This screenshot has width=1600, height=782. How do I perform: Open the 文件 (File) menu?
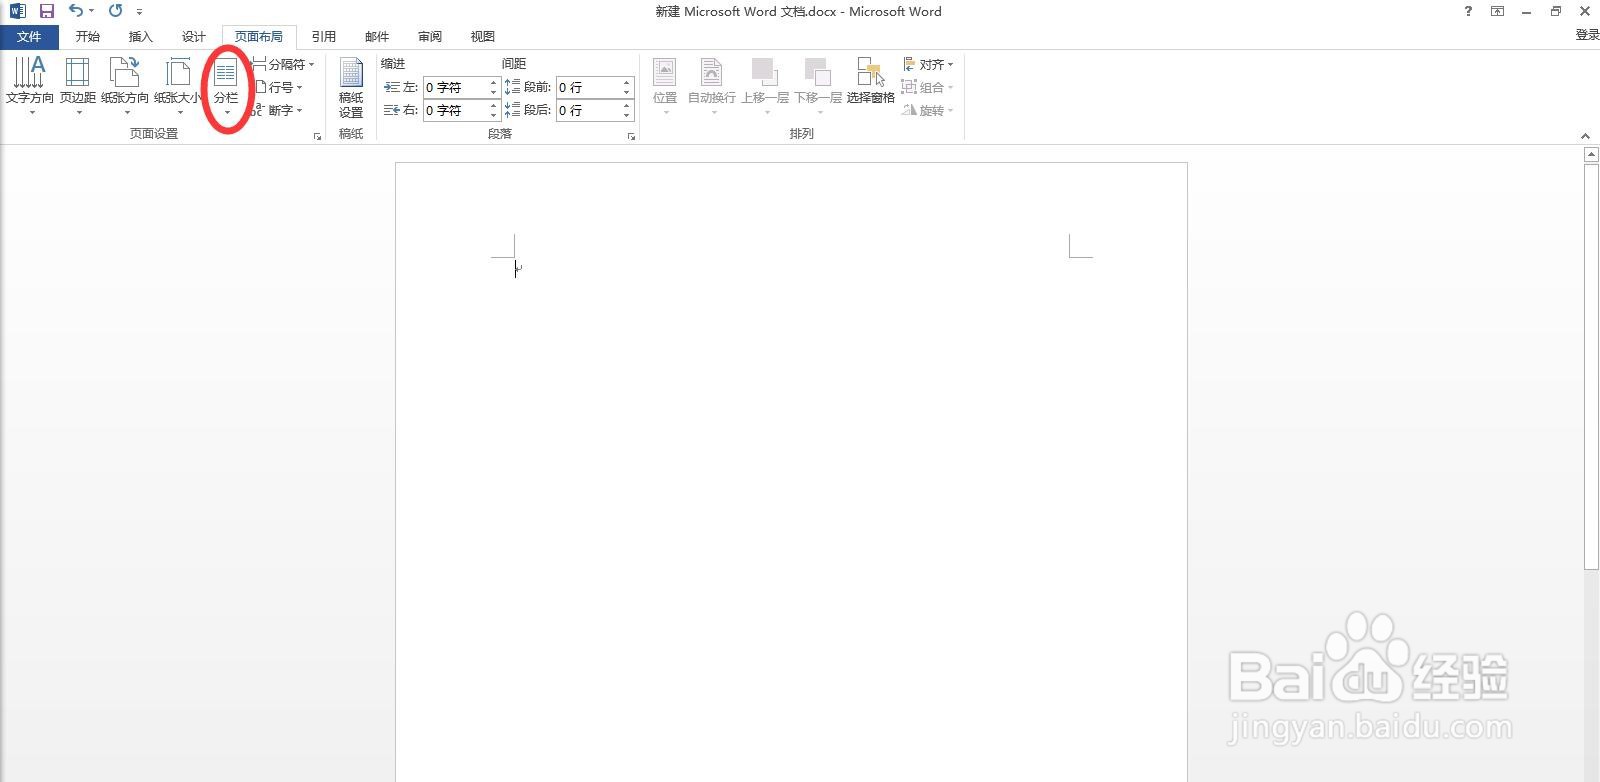point(29,36)
